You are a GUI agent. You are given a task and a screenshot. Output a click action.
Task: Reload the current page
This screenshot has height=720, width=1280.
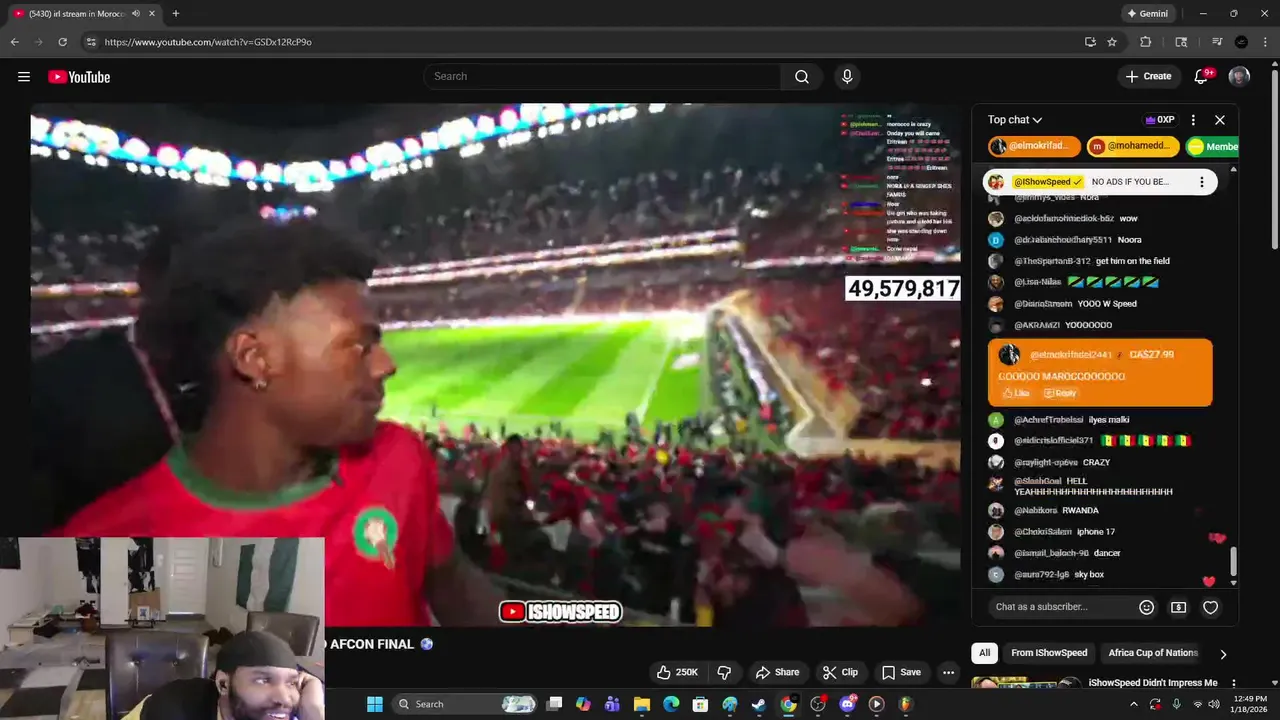(x=63, y=42)
